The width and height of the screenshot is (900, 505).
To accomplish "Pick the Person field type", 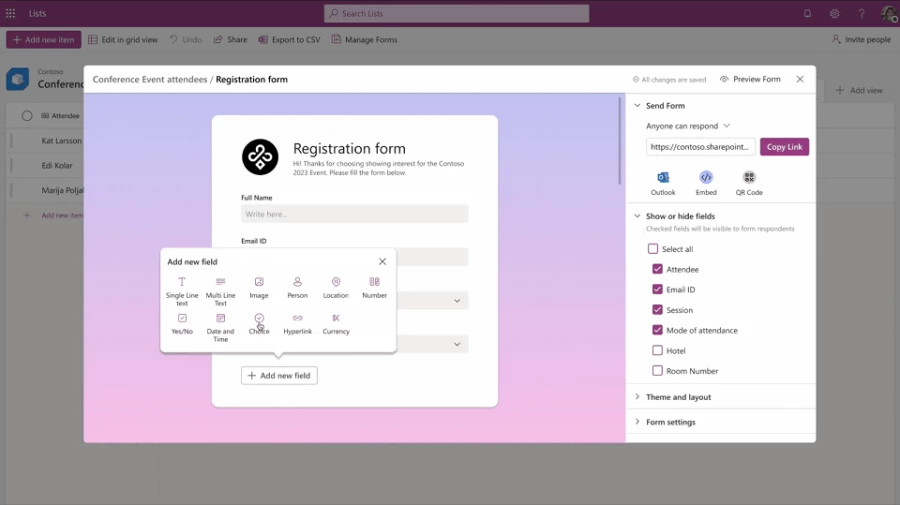I will (x=297, y=283).
